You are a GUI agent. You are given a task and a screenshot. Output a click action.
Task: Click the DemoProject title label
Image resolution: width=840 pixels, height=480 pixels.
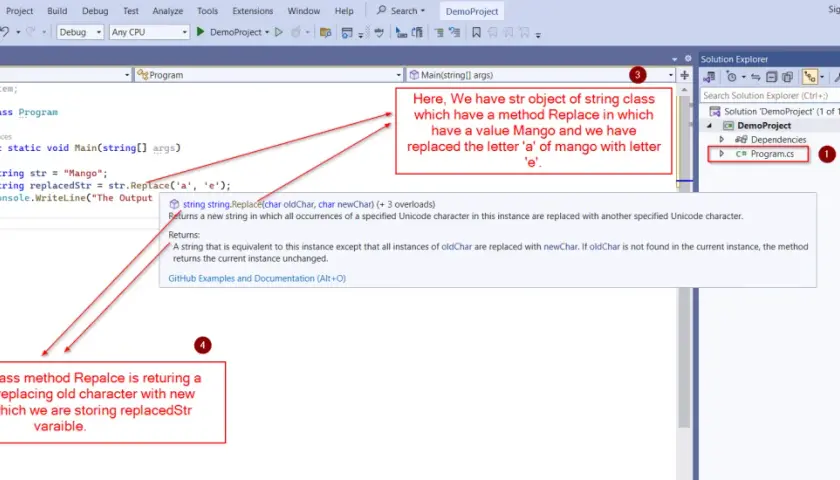(x=471, y=11)
